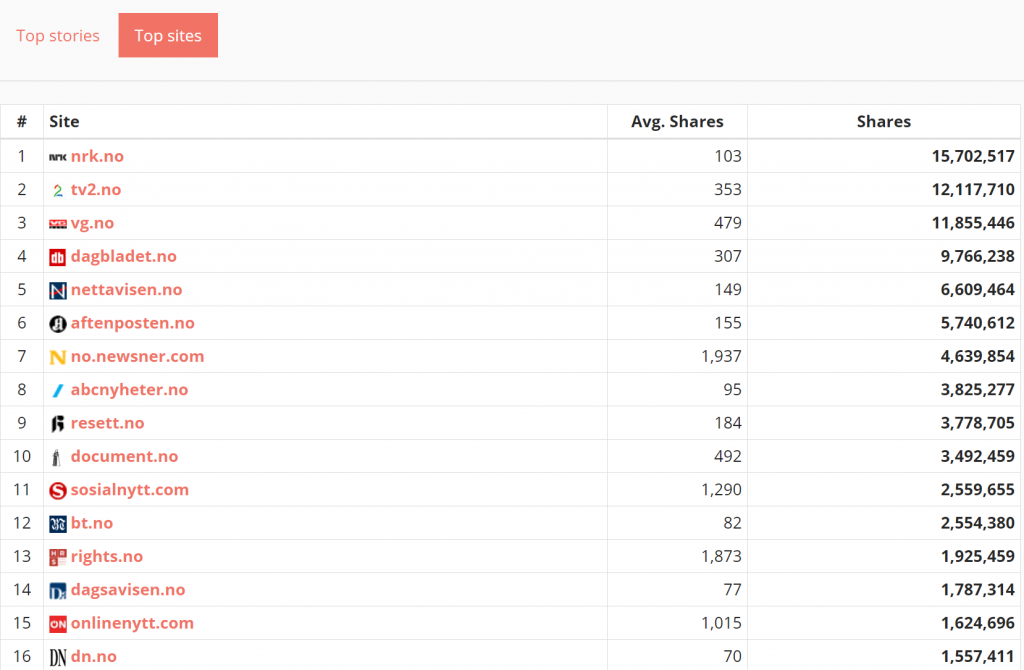Open the bt.no link
This screenshot has height=670, width=1024.
click(92, 523)
